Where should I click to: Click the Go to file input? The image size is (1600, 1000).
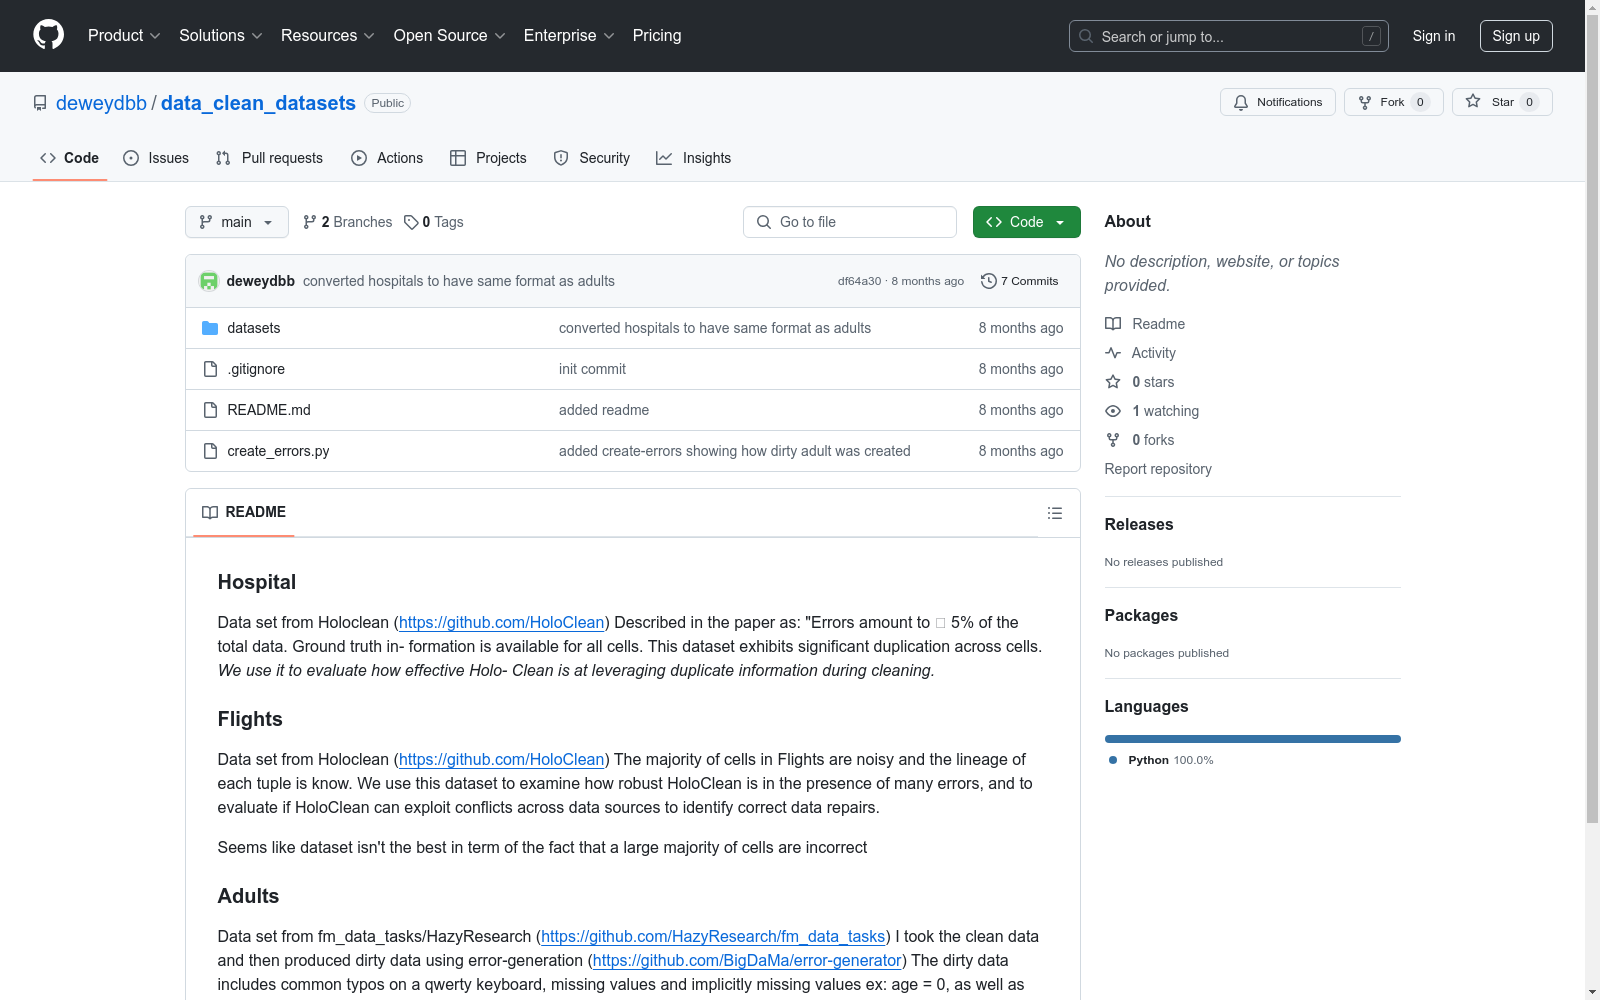point(850,222)
